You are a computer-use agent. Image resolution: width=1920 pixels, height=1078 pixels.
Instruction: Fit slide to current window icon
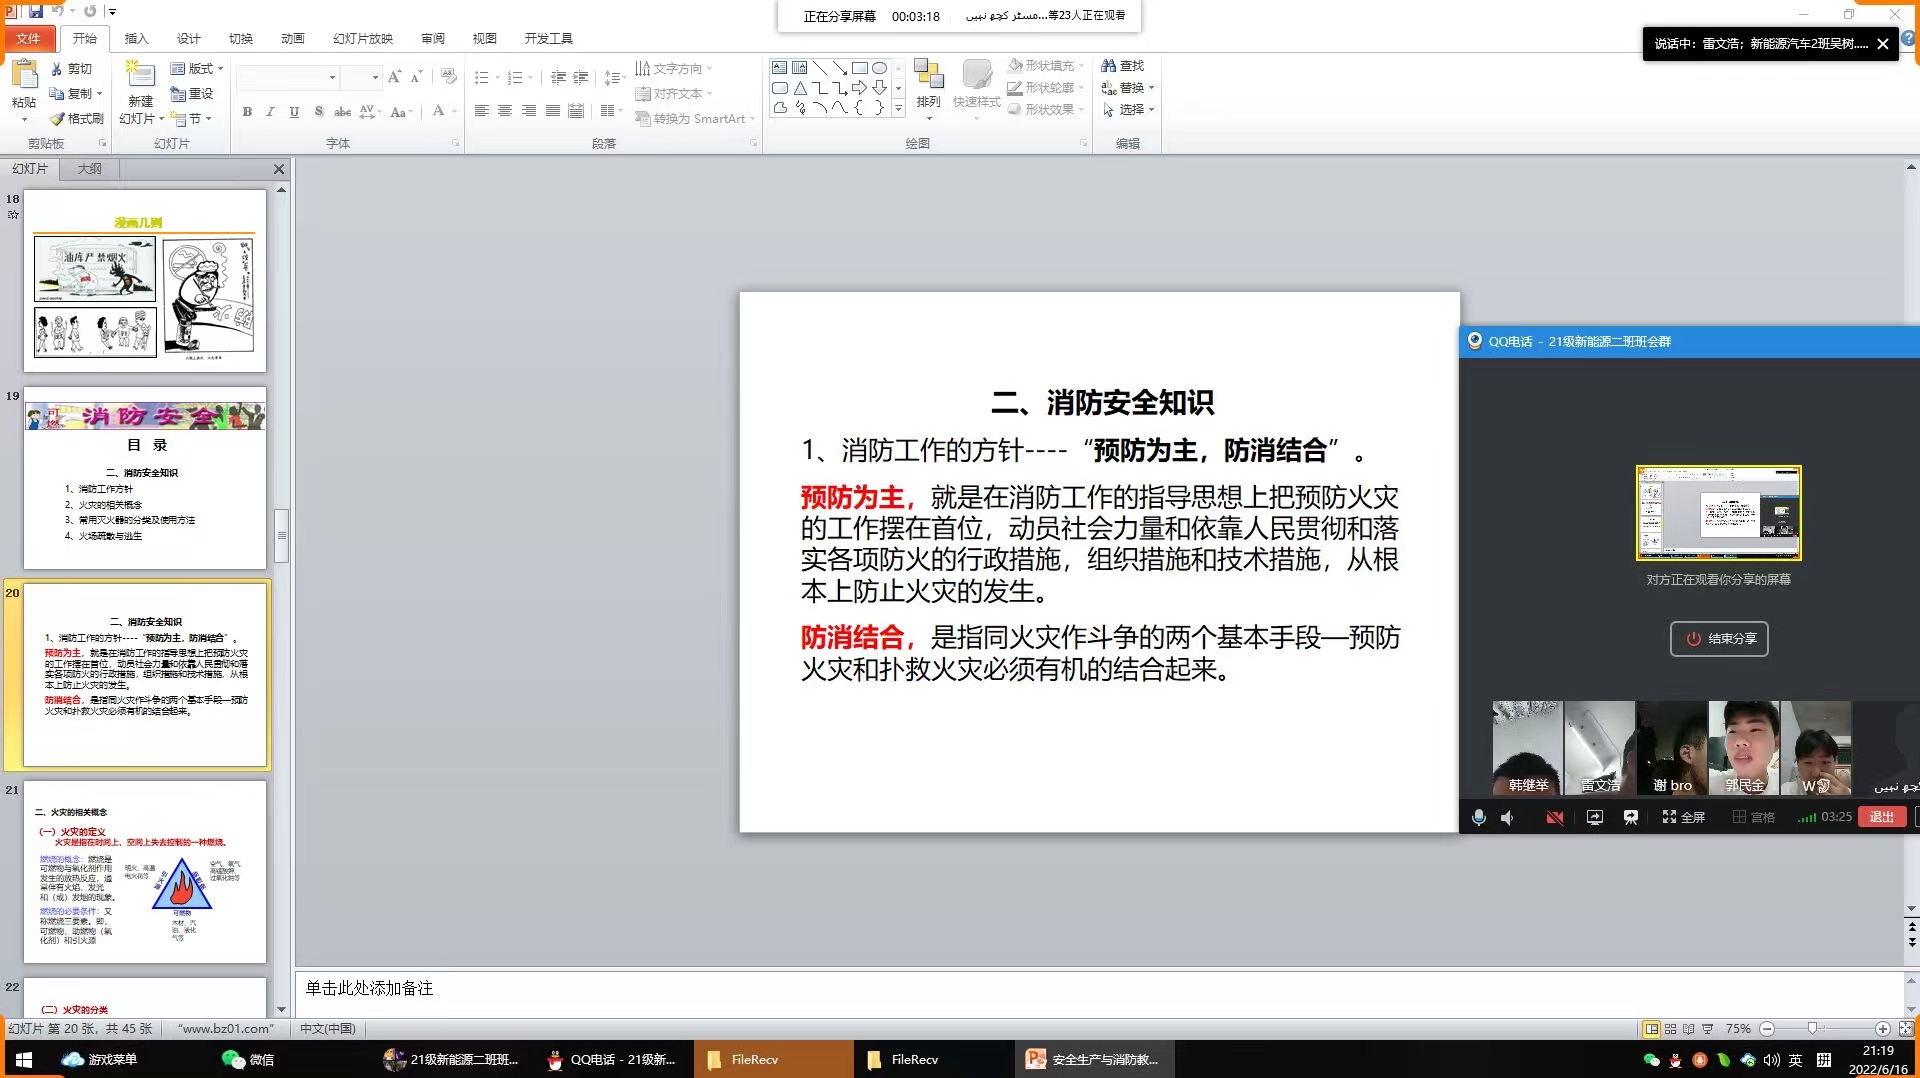[1906, 1028]
